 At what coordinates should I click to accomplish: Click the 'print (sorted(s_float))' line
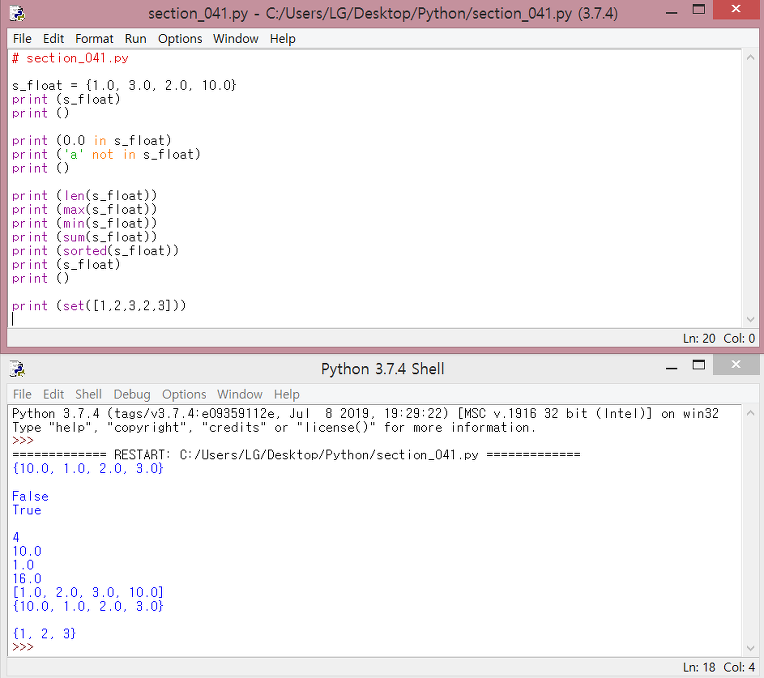[x=96, y=251]
